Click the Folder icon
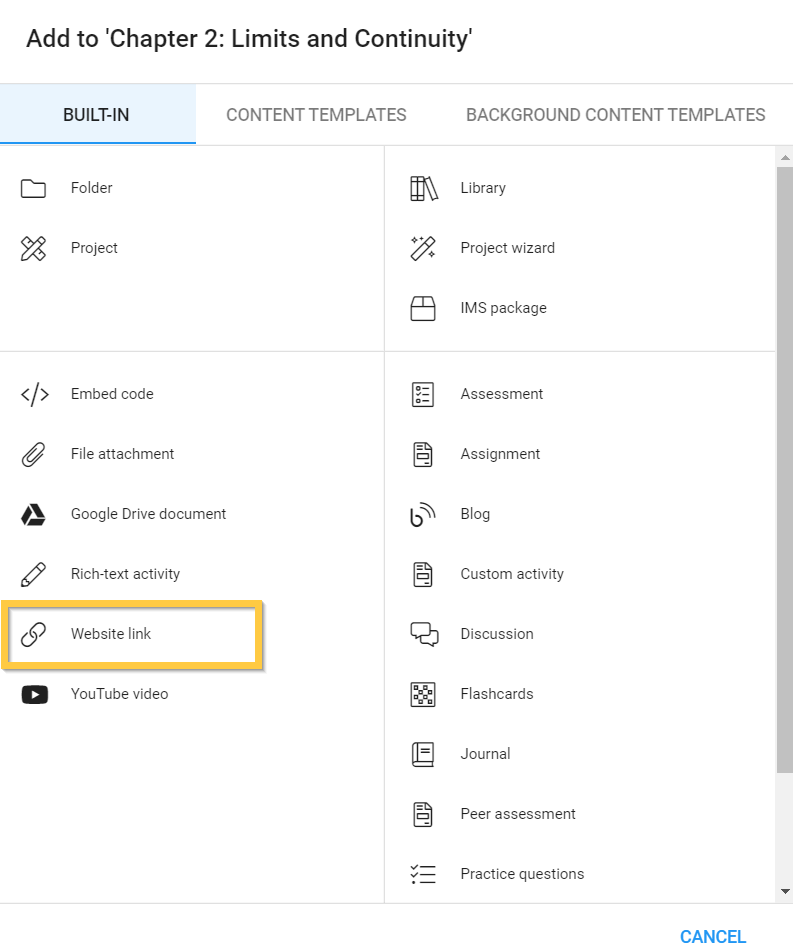 pos(33,187)
